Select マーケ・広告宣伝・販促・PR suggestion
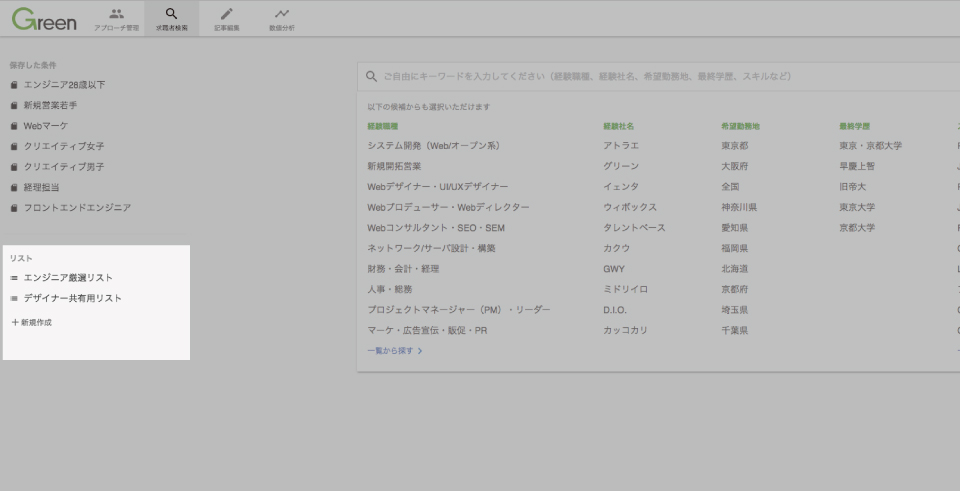 (x=427, y=330)
